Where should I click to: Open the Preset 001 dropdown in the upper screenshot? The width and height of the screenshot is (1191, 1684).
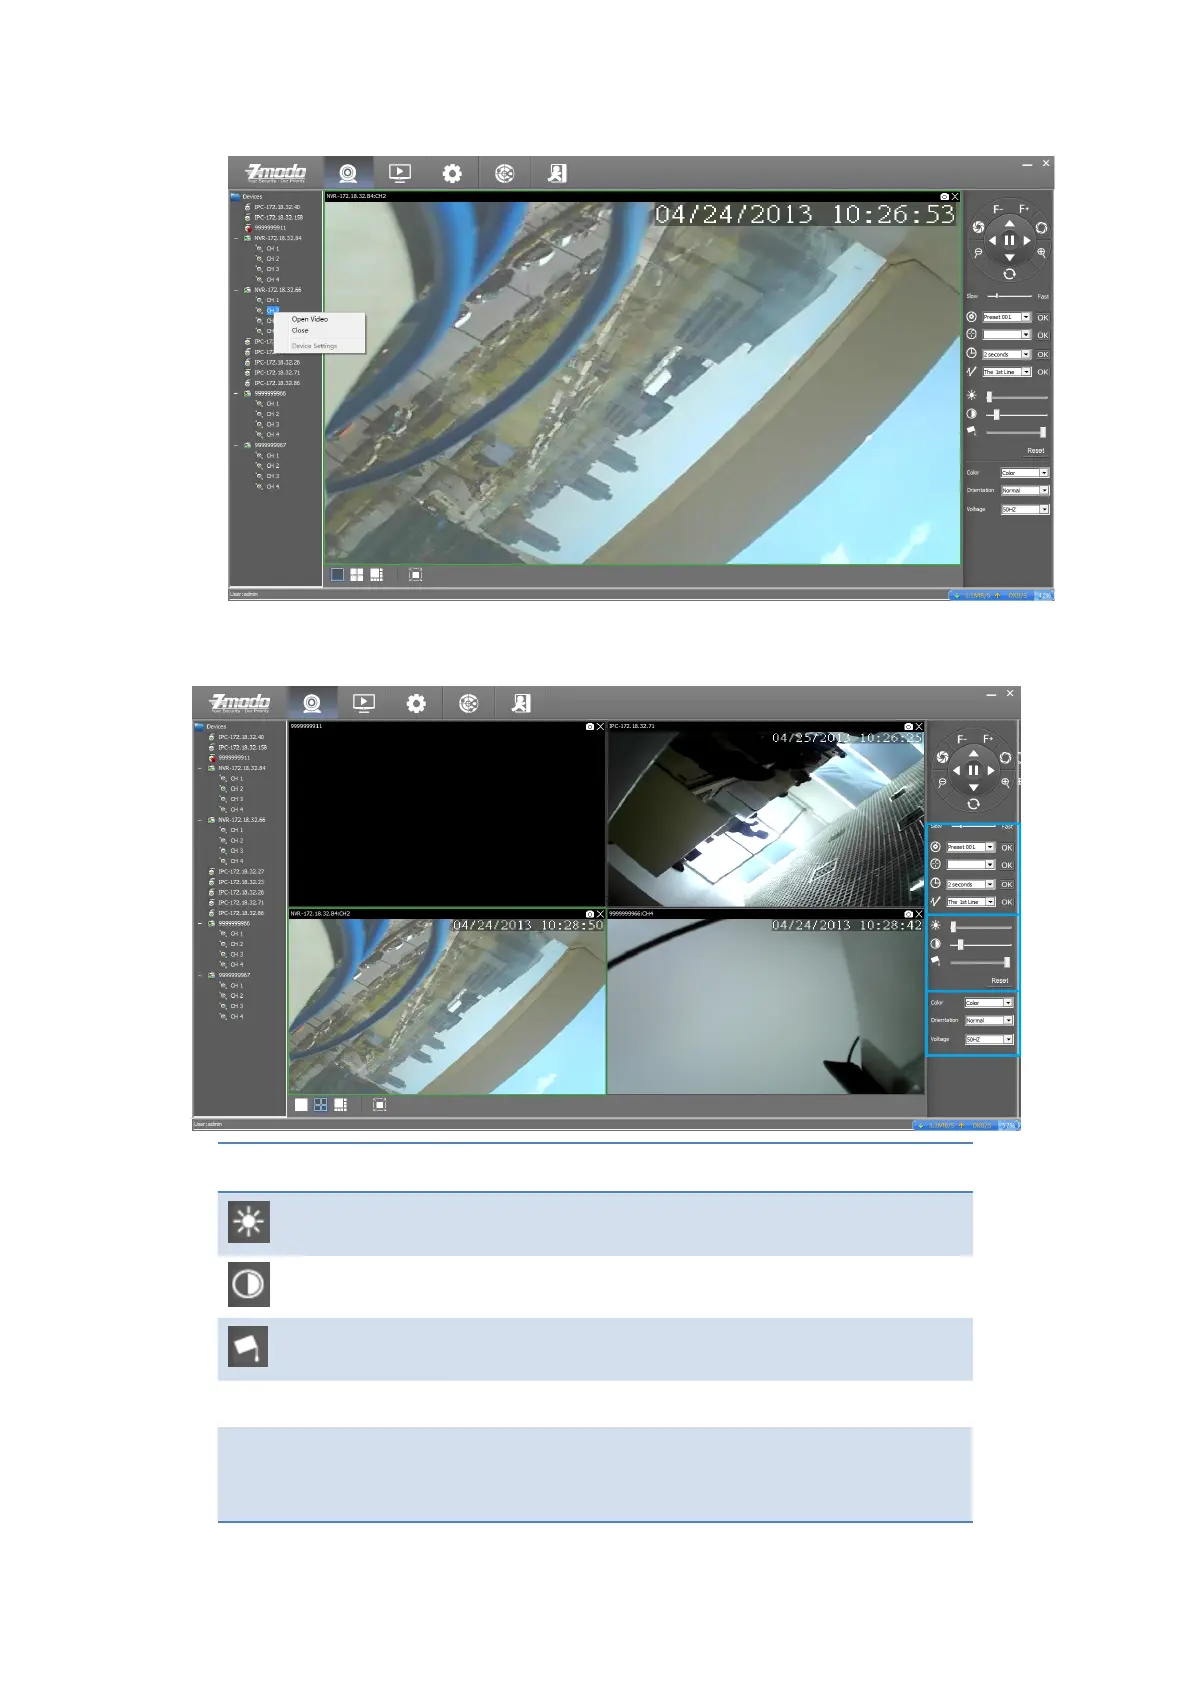1025,317
